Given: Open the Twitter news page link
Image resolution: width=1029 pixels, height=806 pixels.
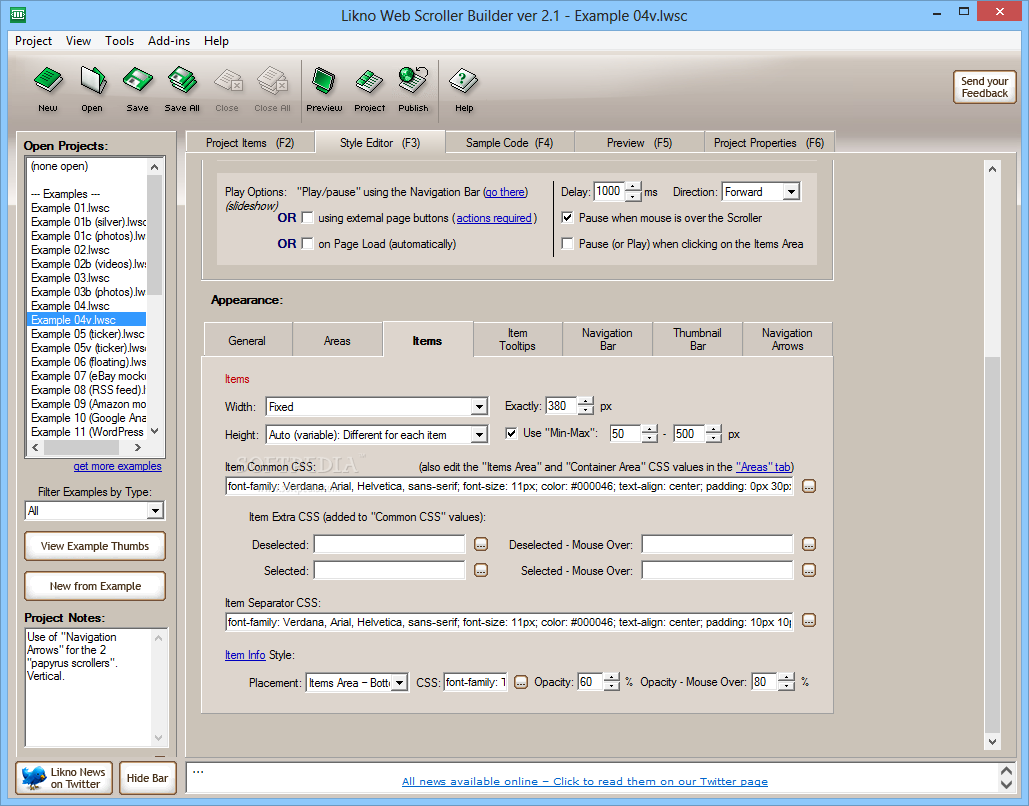Looking at the screenshot, I should coord(585,781).
